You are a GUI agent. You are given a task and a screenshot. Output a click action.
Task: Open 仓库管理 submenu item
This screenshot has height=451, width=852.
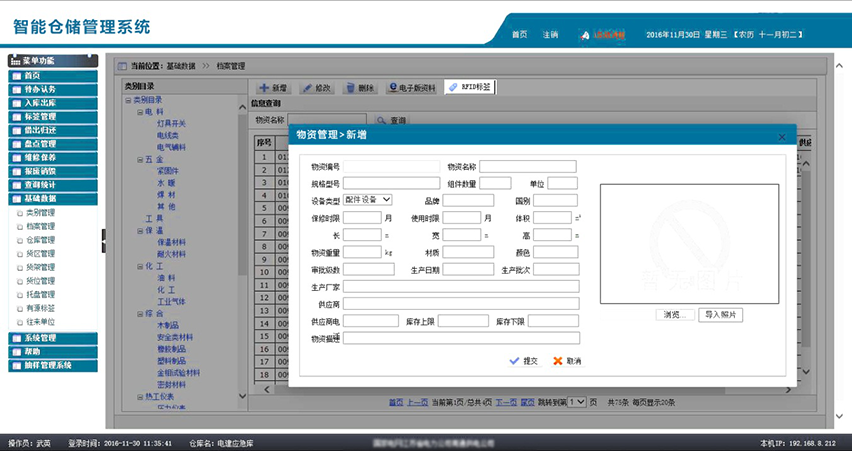tap(40, 240)
